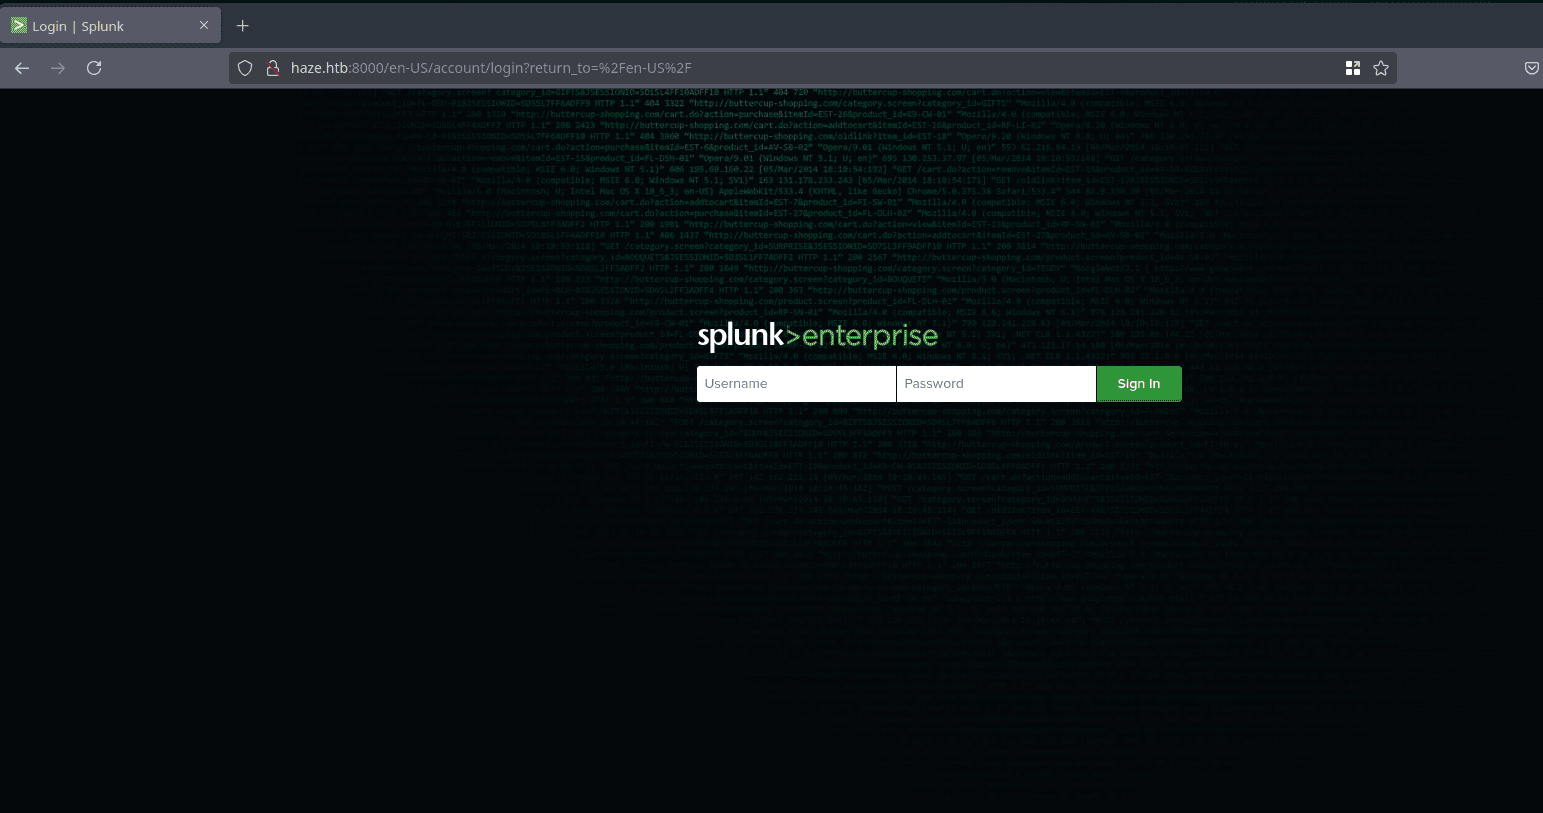The image size is (1543, 813).
Task: Click the grid icon in address bar
Action: (1352, 68)
